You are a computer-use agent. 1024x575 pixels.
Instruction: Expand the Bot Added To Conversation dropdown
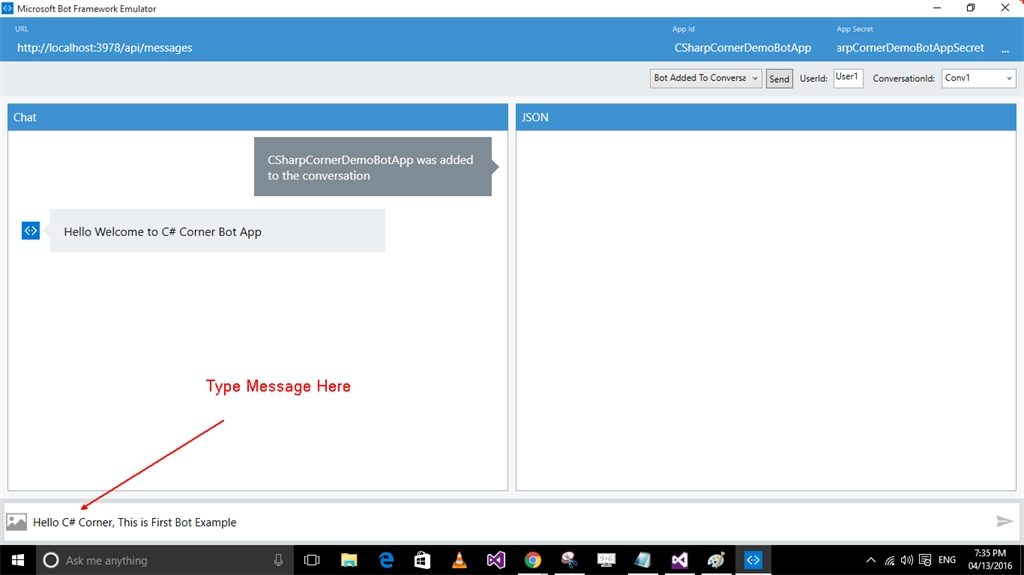[x=705, y=78]
